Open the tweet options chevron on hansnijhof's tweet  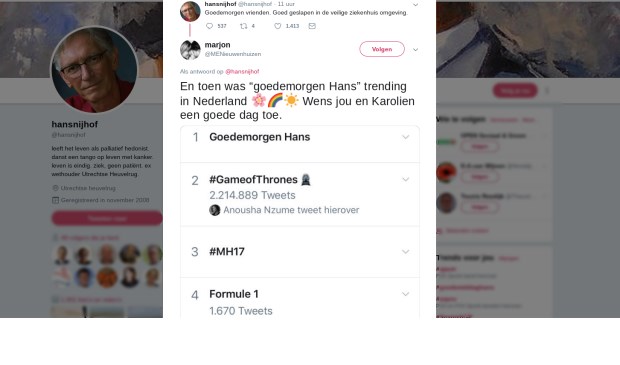416,5
